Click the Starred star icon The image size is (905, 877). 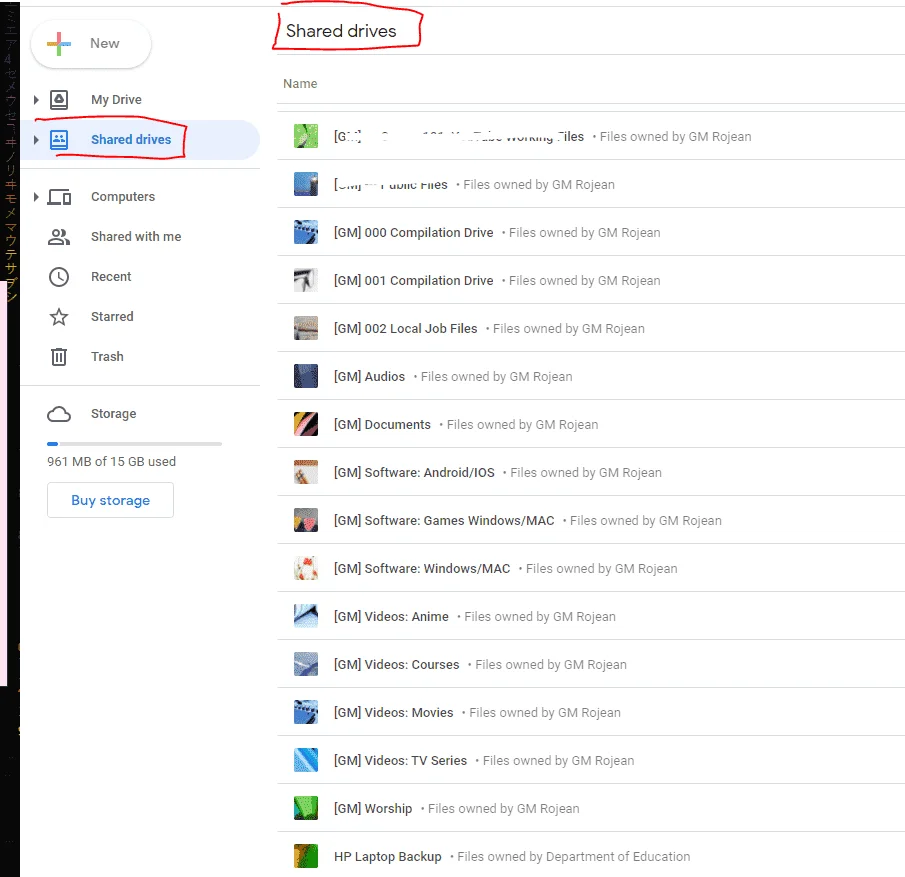(x=59, y=317)
